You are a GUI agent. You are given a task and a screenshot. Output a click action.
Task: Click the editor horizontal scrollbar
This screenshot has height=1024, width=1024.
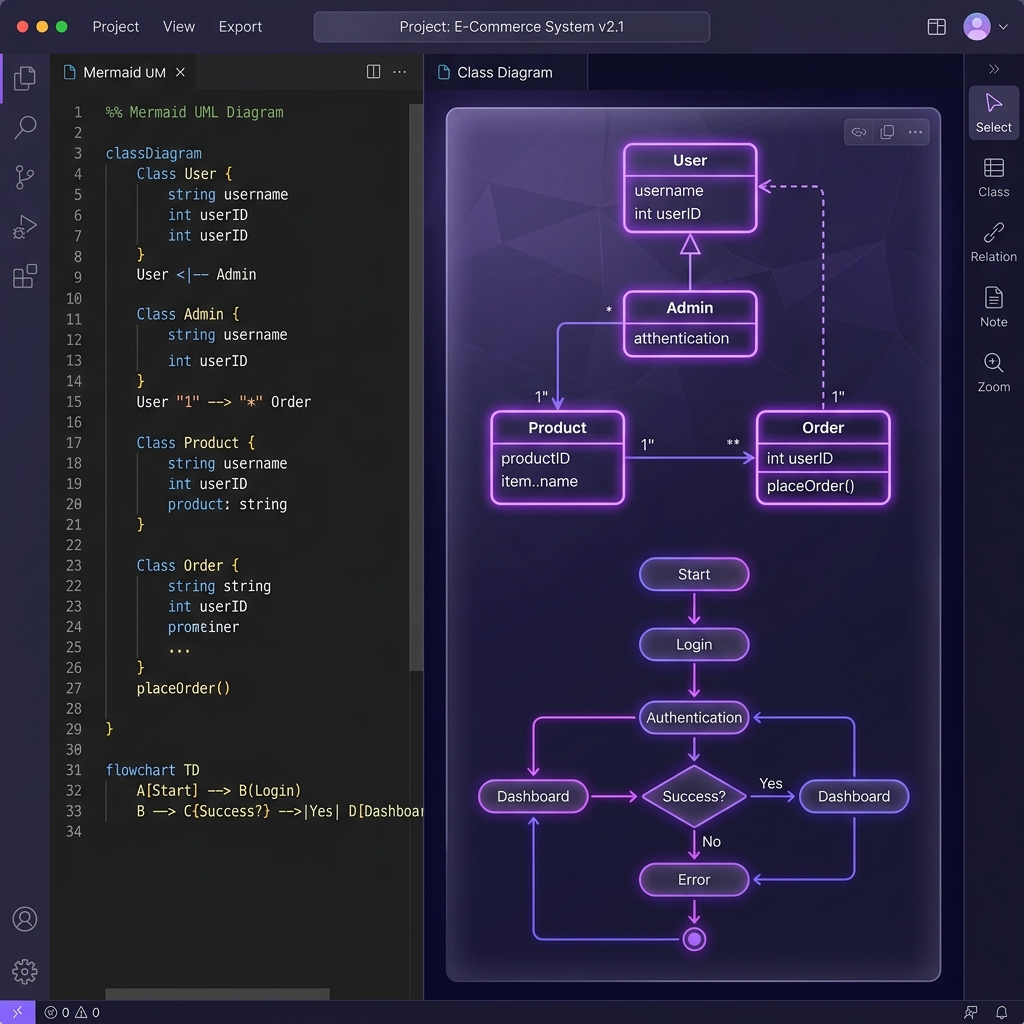tap(217, 994)
